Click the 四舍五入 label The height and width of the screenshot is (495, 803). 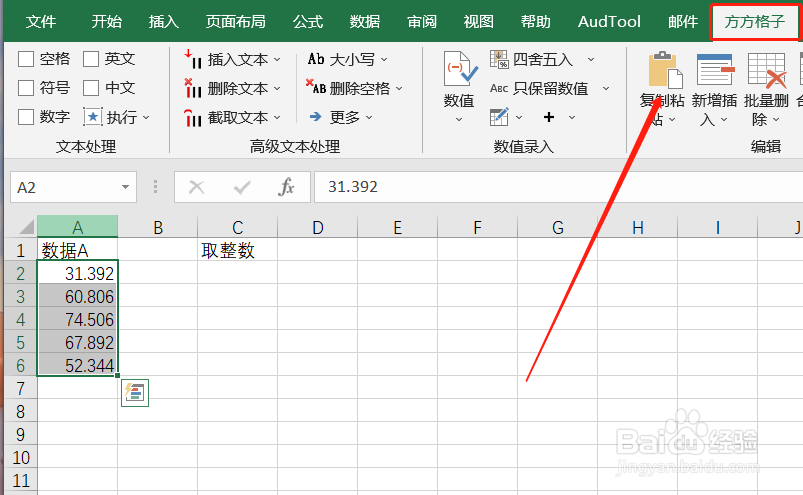543,60
